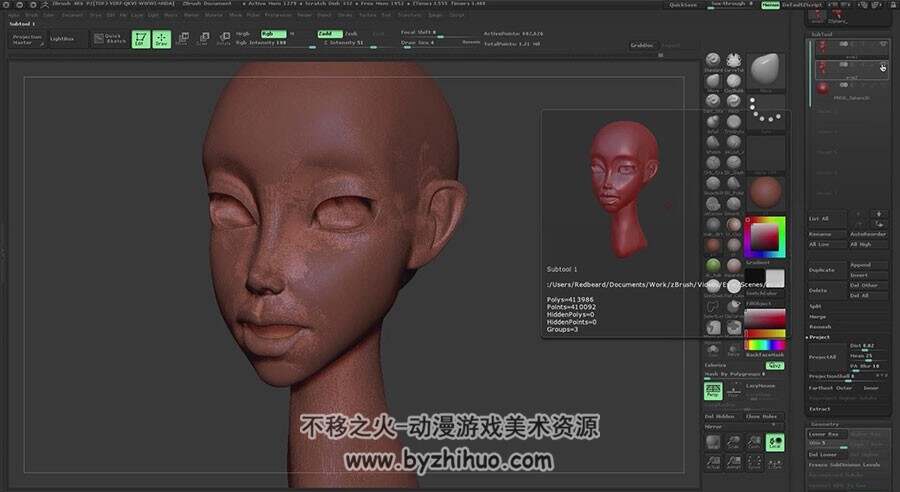
Task: Open the Material menu
Action: pos(214,15)
